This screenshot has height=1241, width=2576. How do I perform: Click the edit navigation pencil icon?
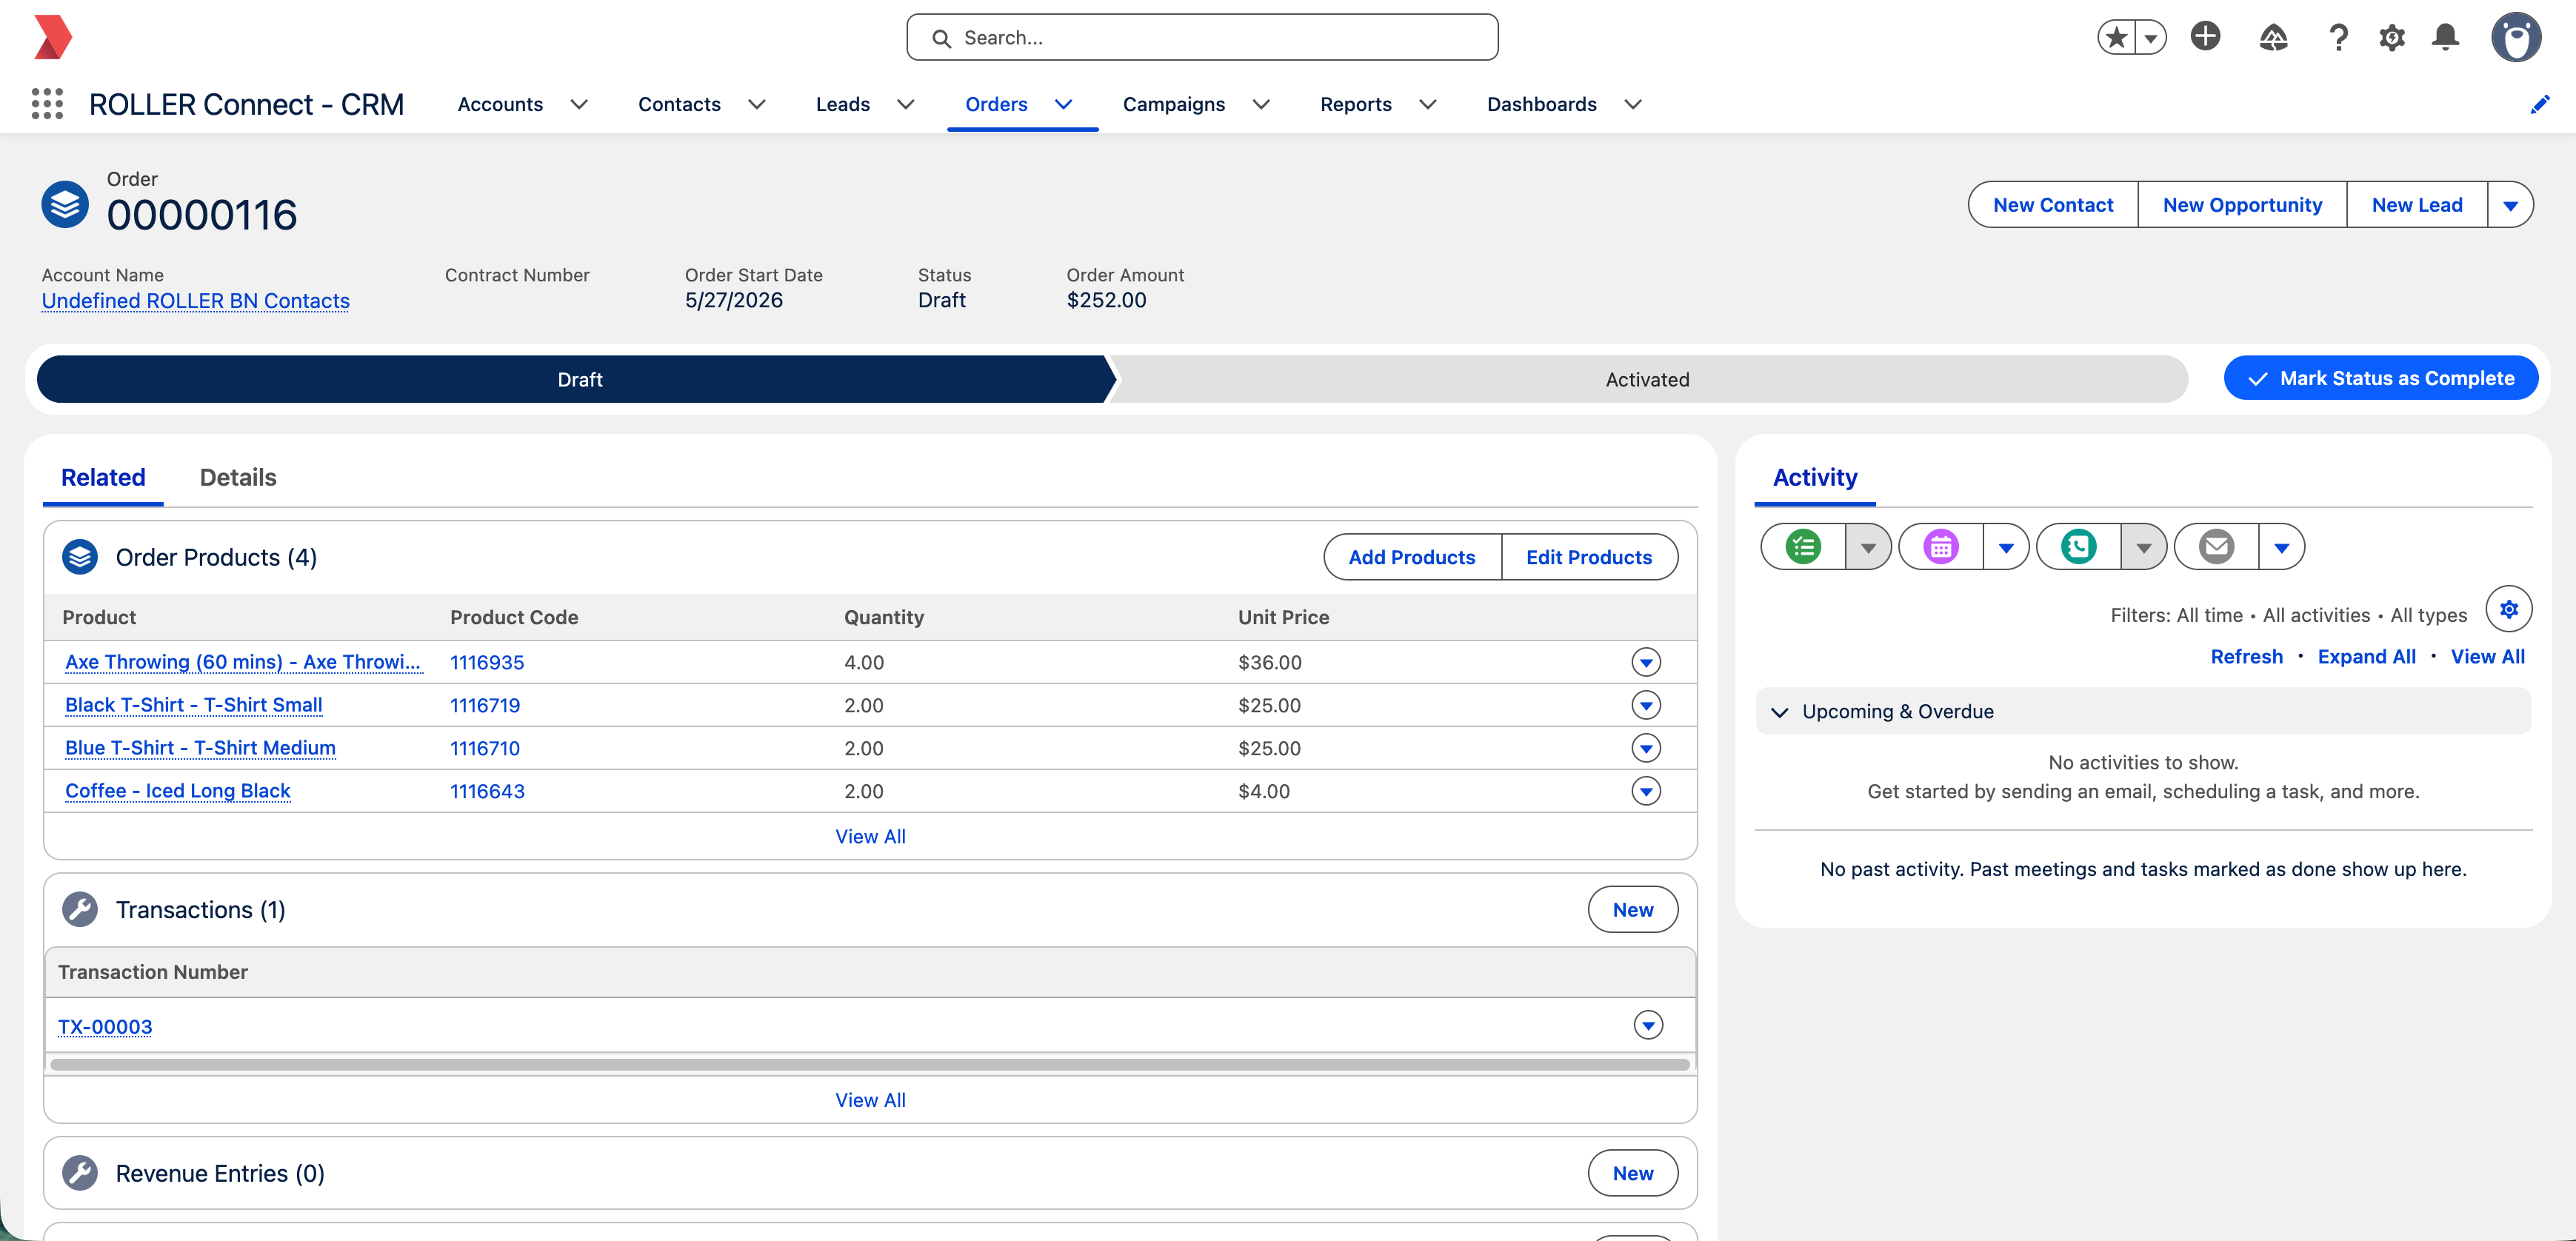coord(2540,104)
